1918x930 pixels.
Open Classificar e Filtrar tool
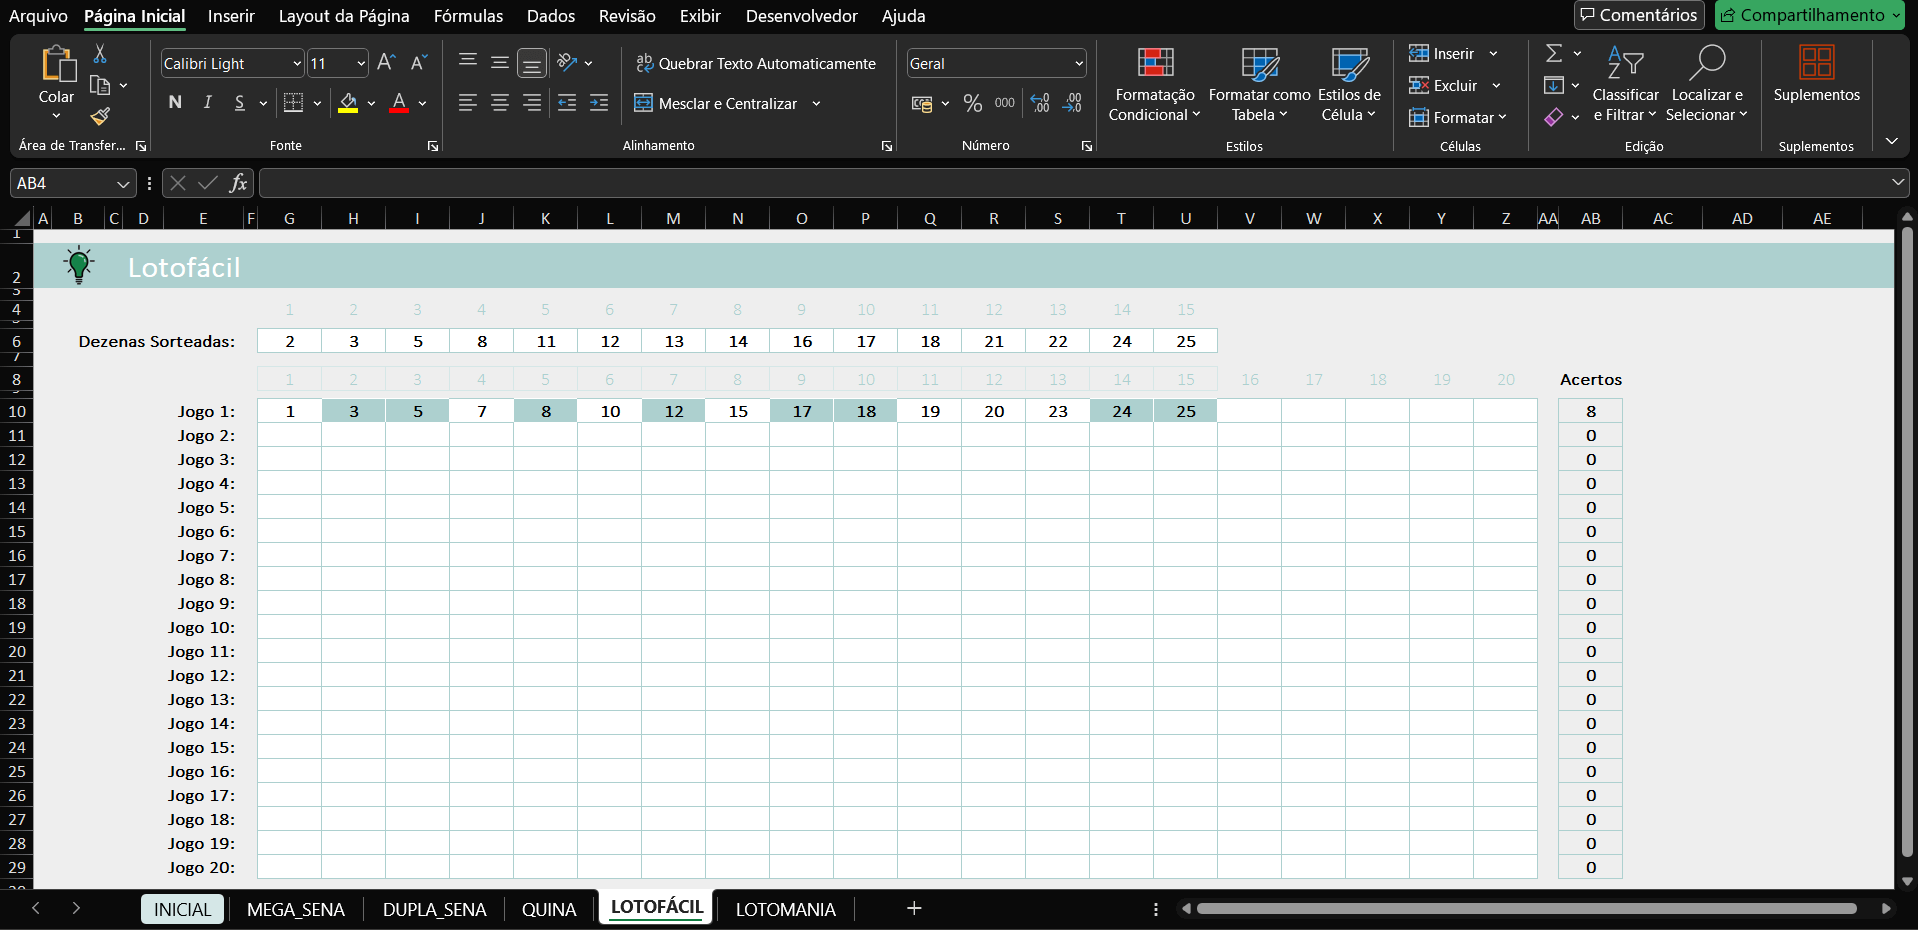pos(1625,85)
